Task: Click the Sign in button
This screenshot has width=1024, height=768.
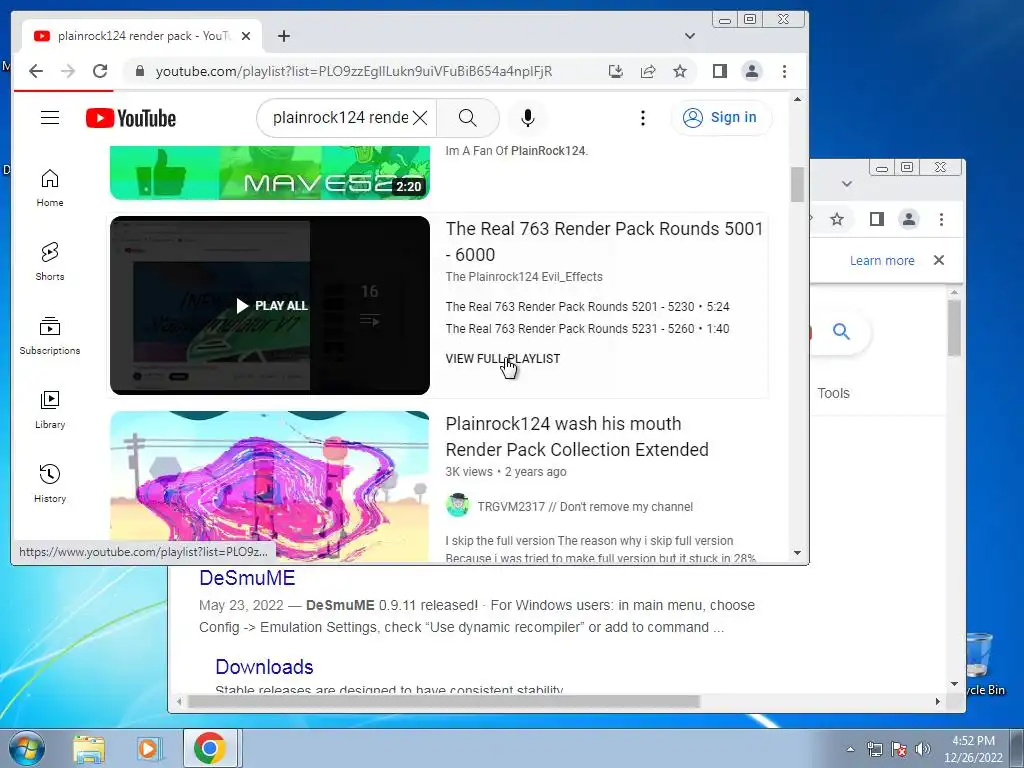Action: [x=720, y=118]
